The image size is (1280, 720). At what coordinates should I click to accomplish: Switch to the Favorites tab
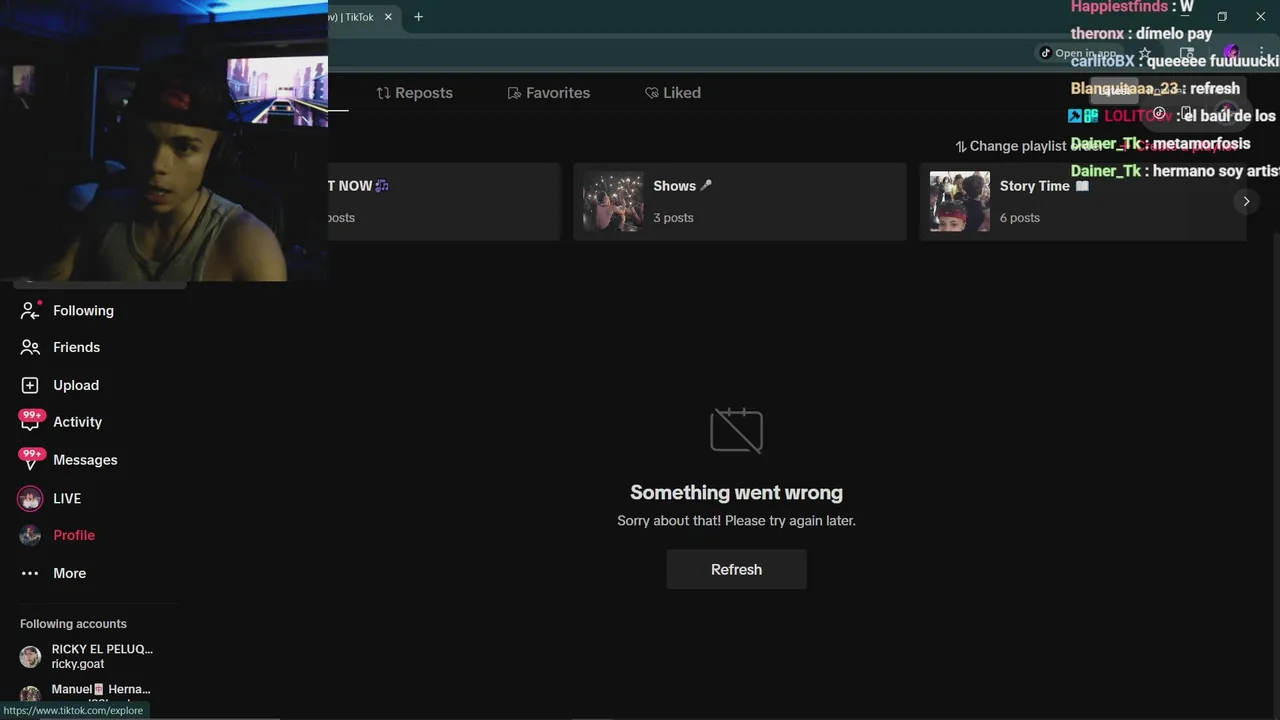(548, 93)
